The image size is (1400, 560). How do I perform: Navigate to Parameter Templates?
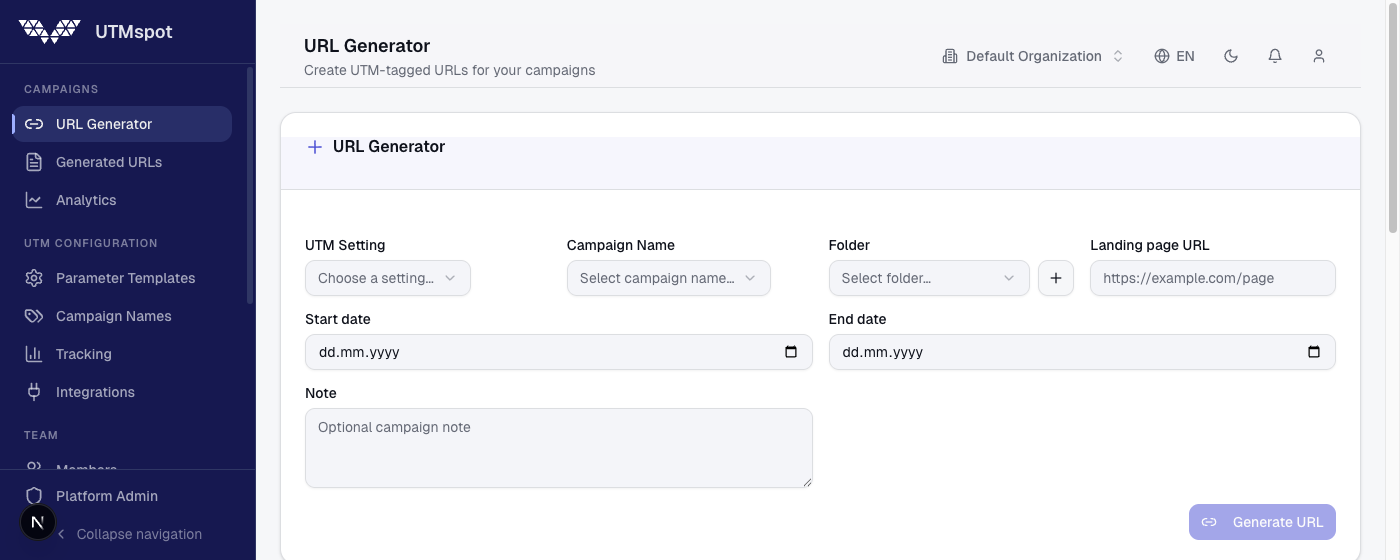tap(125, 278)
